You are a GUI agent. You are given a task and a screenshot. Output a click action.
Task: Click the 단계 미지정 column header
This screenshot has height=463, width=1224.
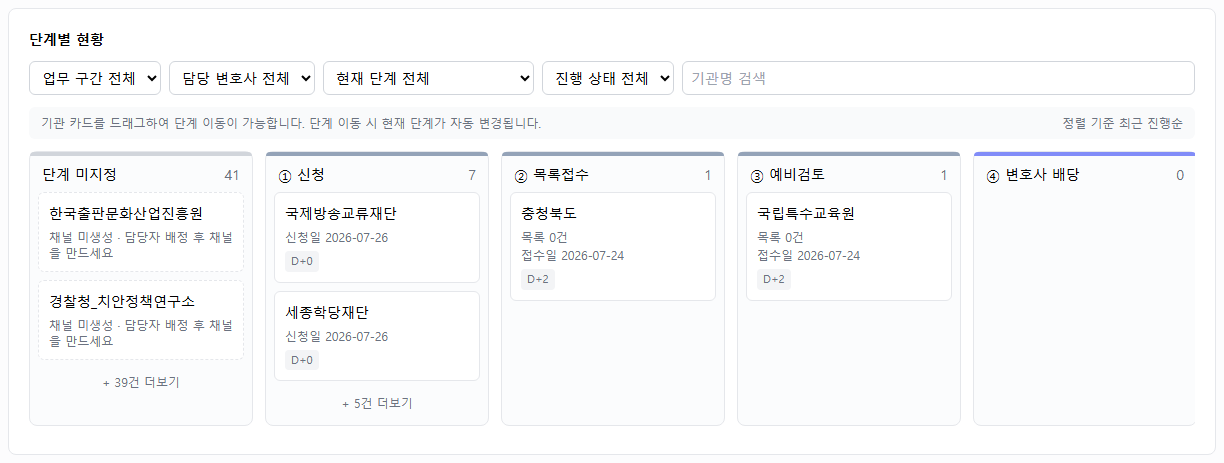[x=141, y=175]
